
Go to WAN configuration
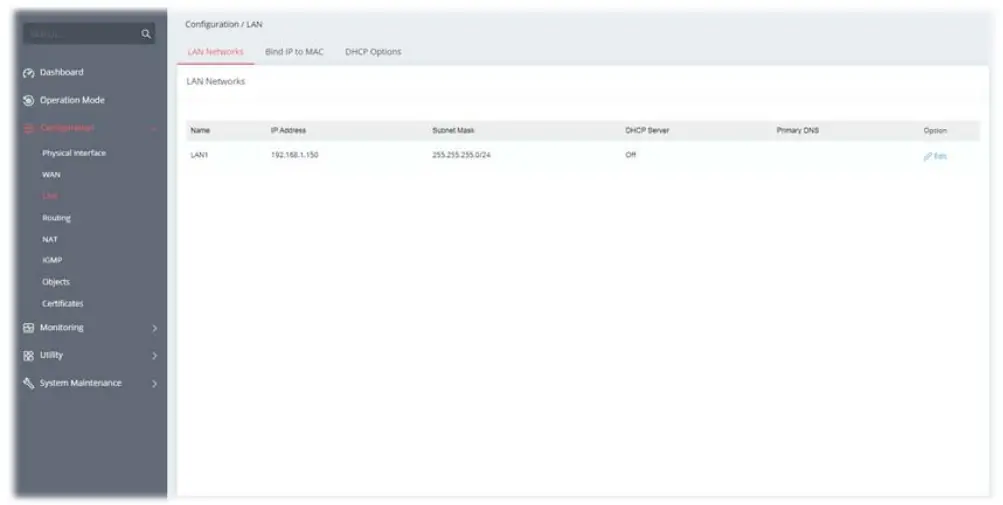point(51,175)
